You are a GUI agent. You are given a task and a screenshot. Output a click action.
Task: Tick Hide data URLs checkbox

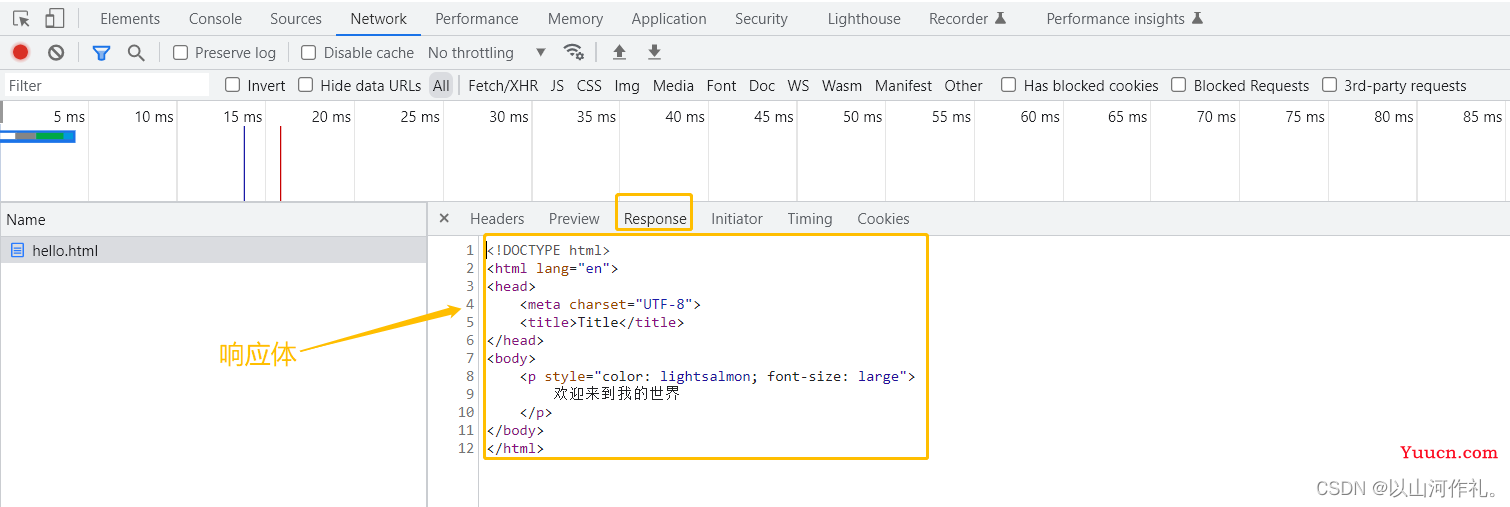(x=306, y=85)
